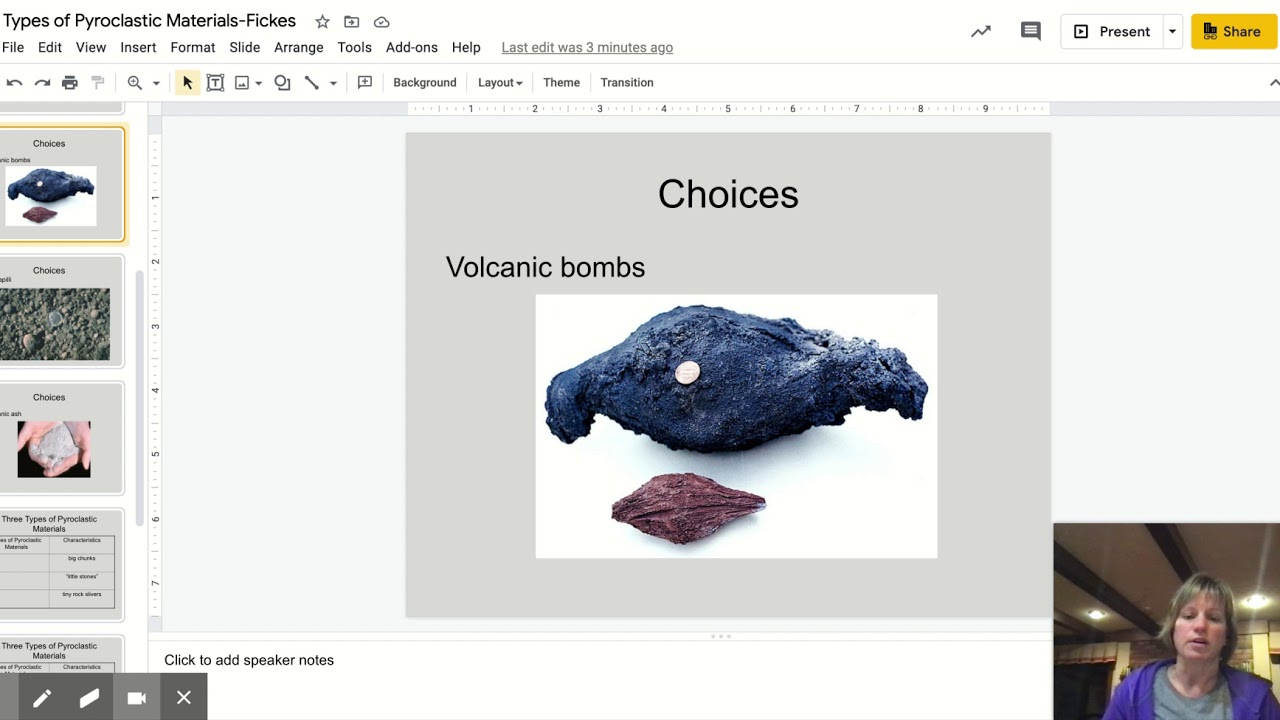Open the Slide menu

pos(245,47)
